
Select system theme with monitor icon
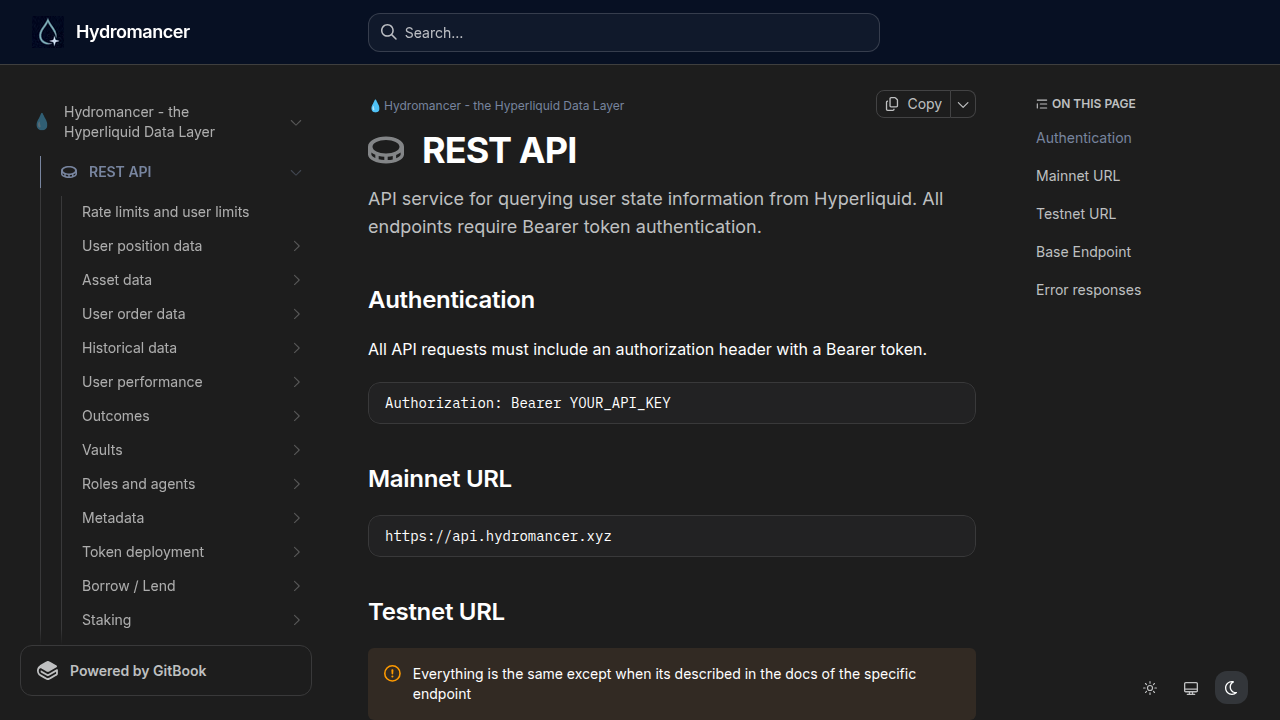[1191, 688]
